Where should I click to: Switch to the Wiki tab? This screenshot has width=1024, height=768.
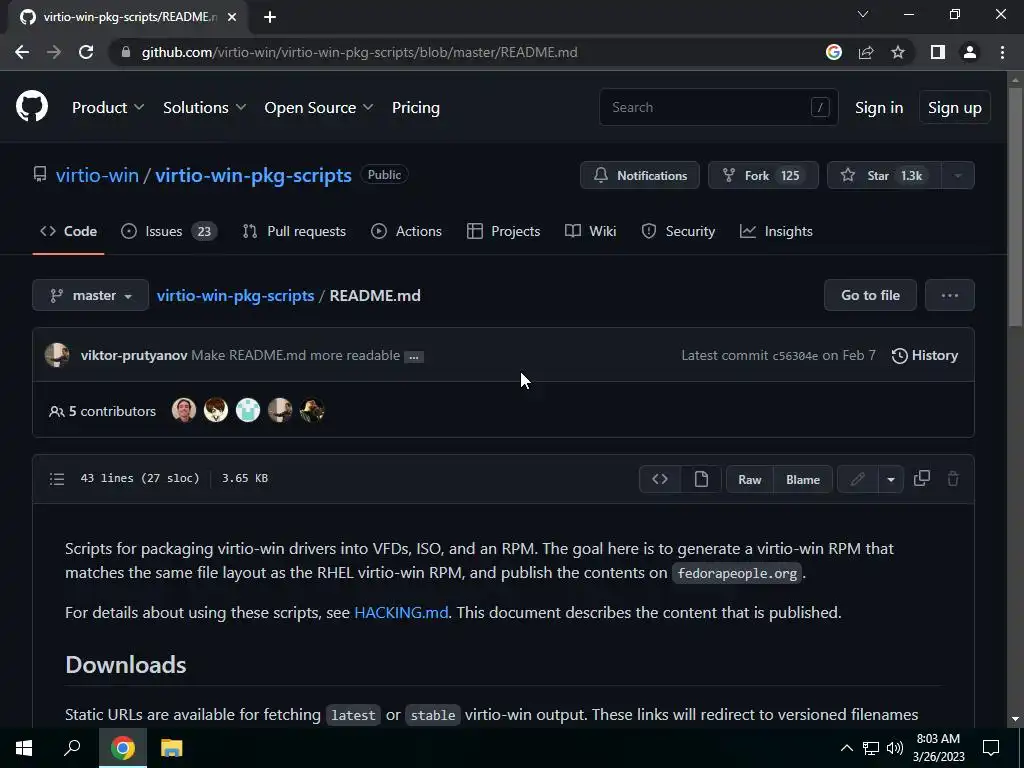tap(590, 231)
